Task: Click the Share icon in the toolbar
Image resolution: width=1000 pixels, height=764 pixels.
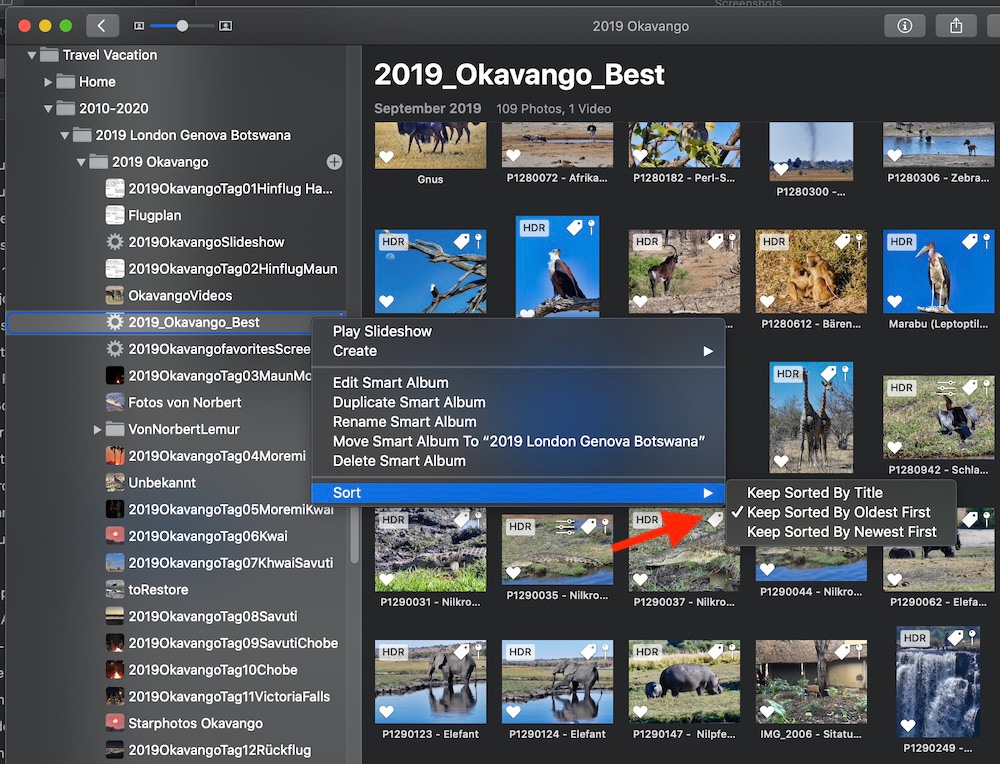Action: pyautogui.click(x=956, y=26)
